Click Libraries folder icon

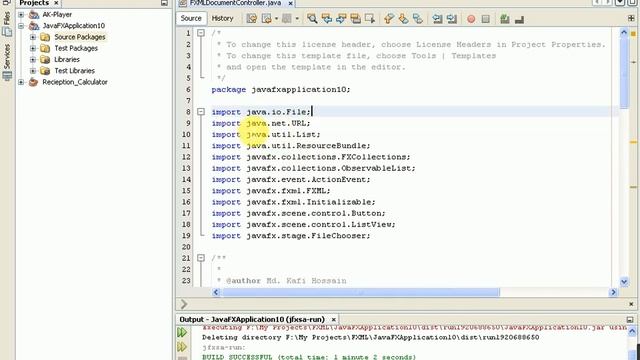click(x=45, y=60)
